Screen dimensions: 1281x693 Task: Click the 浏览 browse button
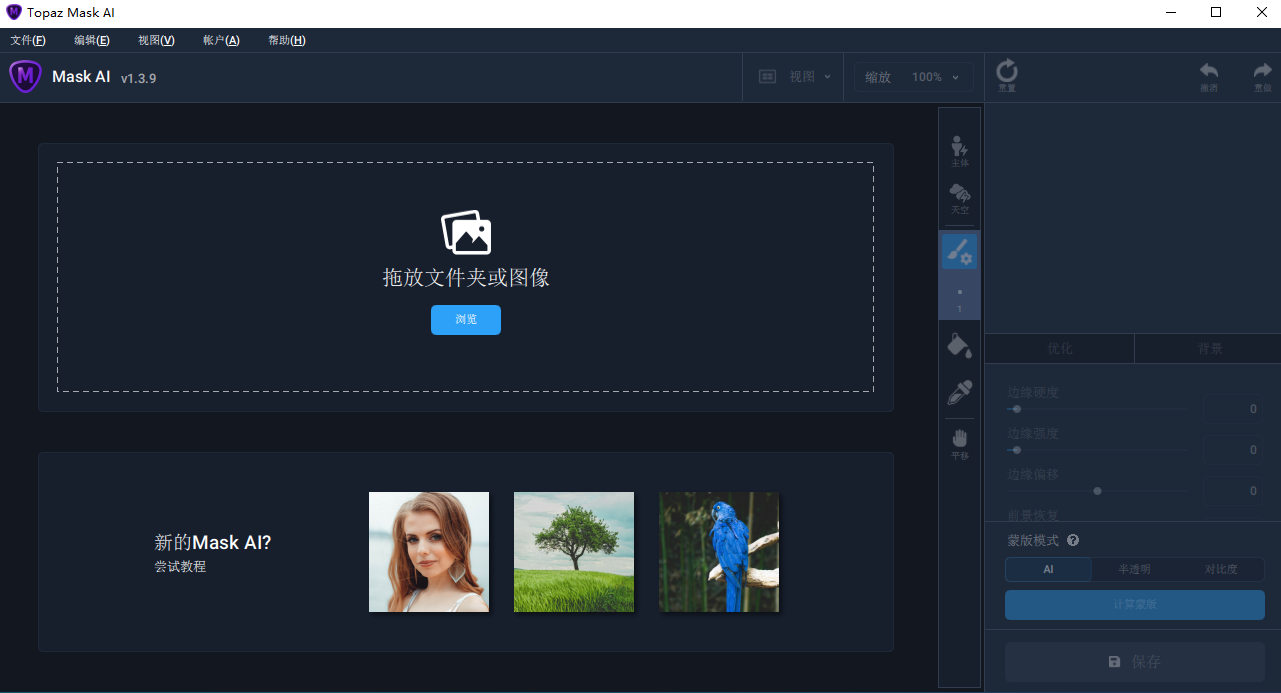466,320
